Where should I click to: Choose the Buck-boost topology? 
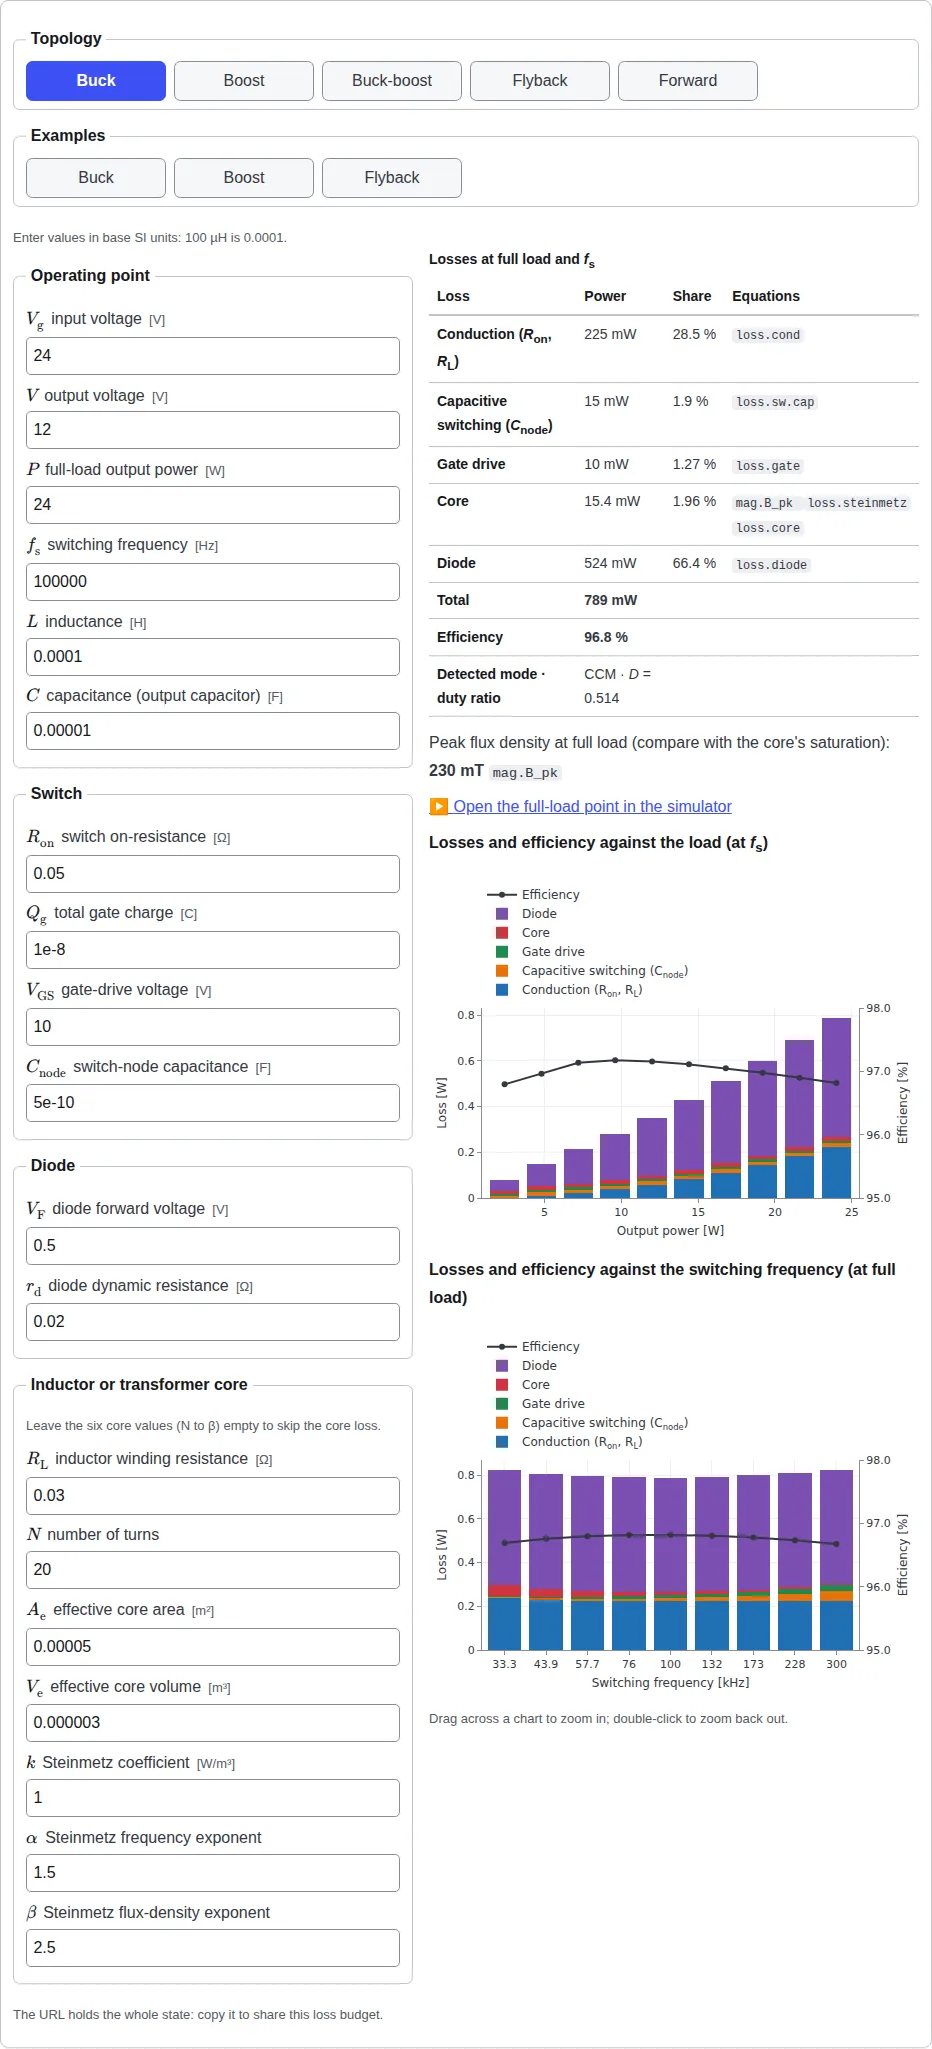[x=392, y=81]
